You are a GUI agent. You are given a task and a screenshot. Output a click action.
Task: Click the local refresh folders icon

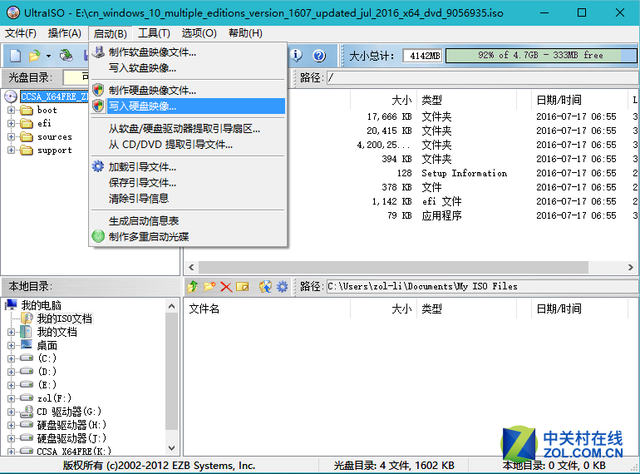tap(265, 287)
